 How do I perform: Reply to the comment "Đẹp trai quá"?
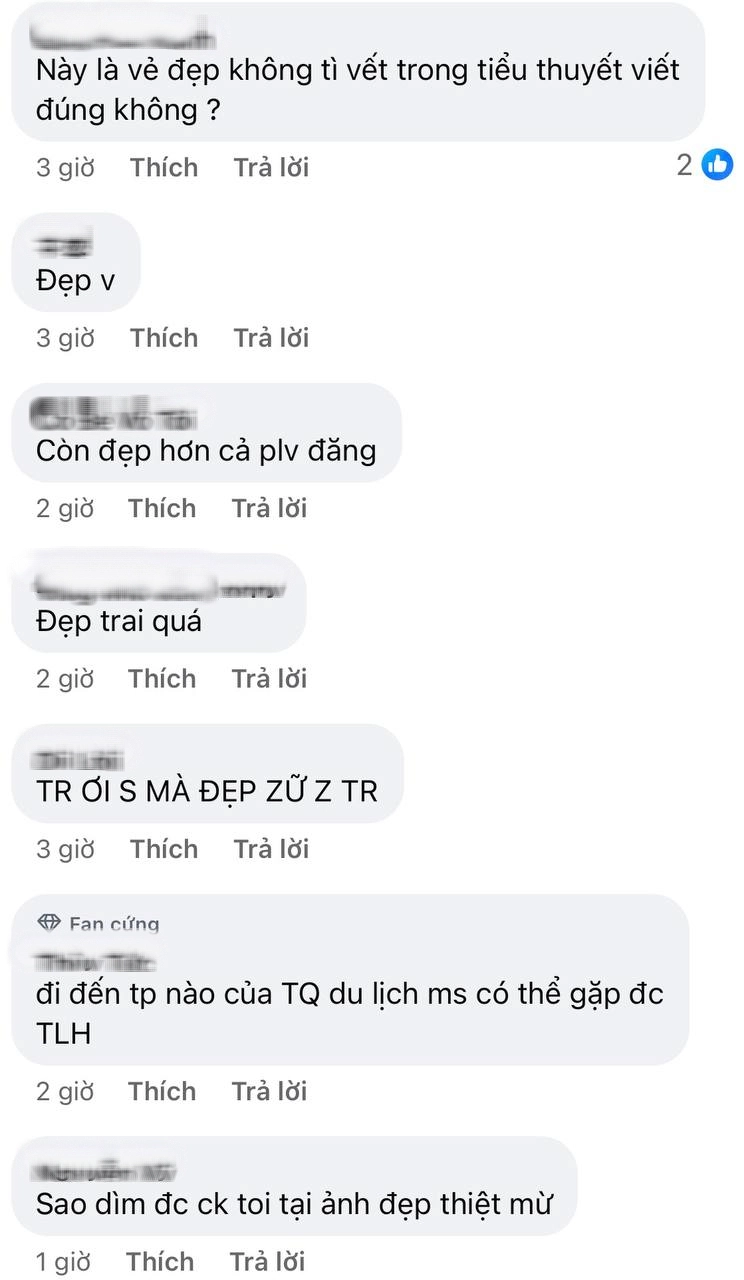coord(270,678)
